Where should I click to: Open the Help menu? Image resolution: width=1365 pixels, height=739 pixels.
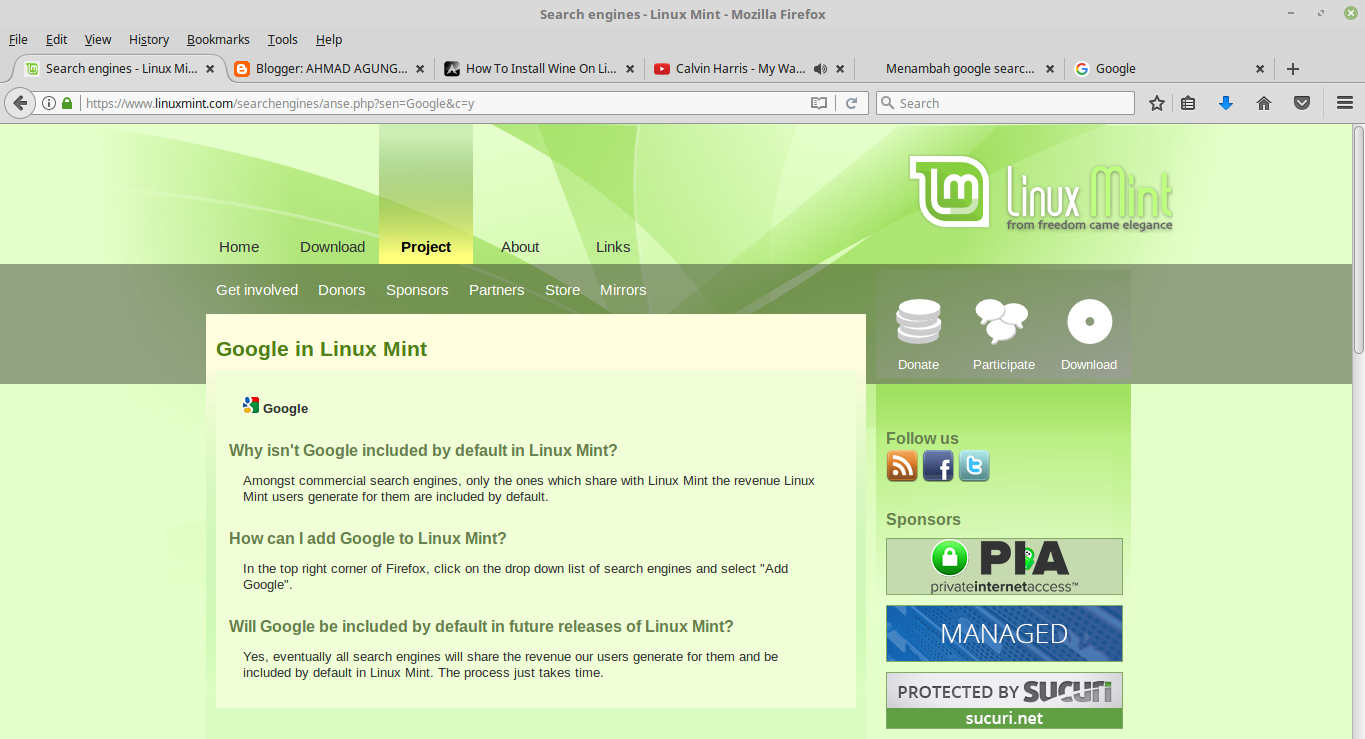329,39
